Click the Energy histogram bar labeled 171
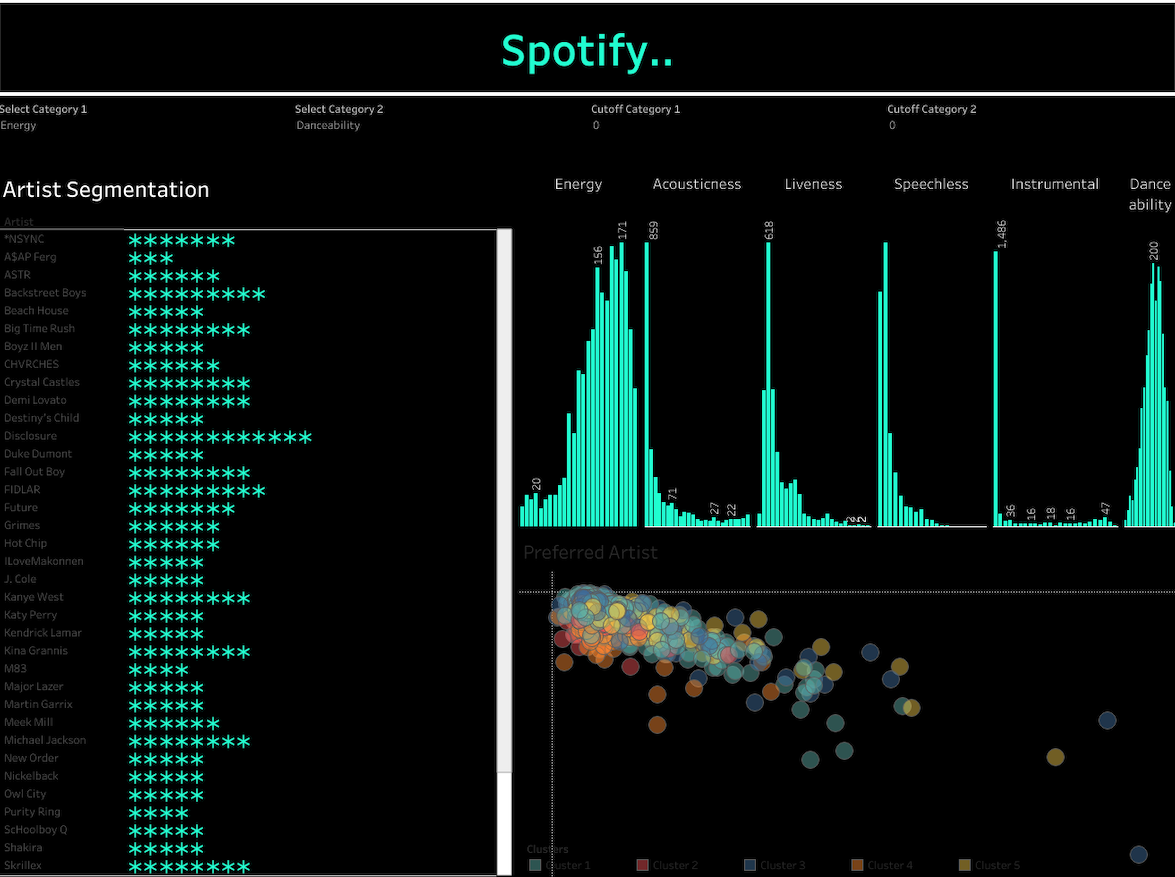Screen dimensions: 1175x877 point(622,390)
